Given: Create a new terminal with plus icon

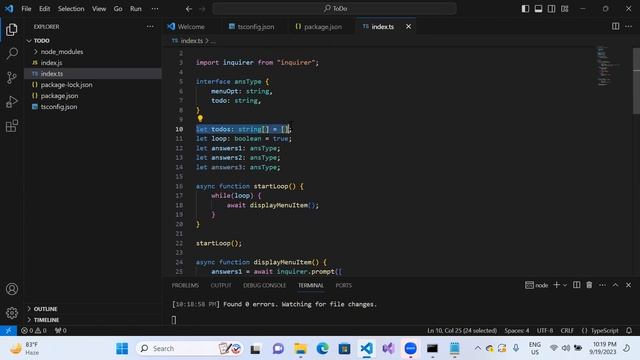Looking at the screenshot, I should pyautogui.click(x=556, y=285).
